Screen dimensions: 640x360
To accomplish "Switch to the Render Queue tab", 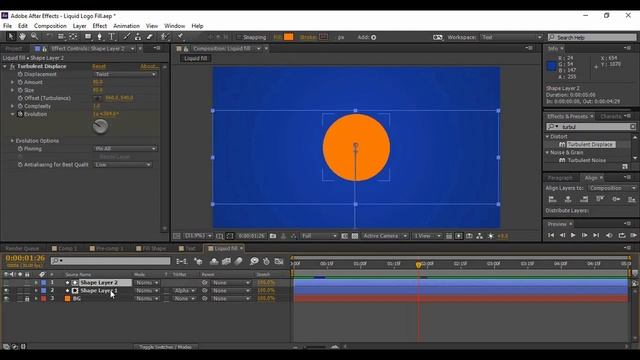I will point(22,248).
